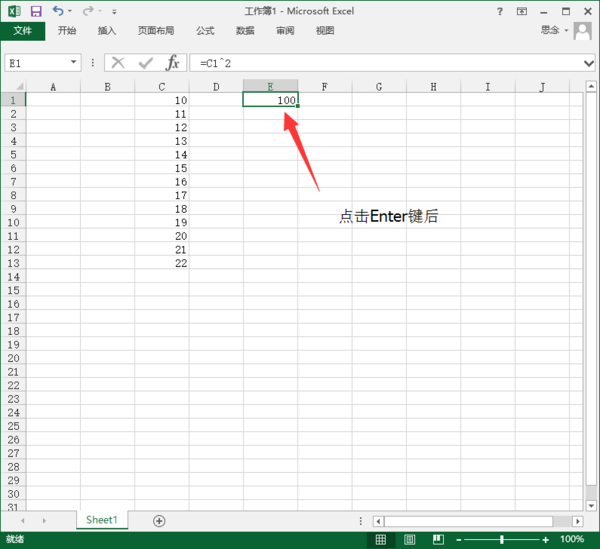This screenshot has width=600, height=549.
Task: Open Customize Quick Access Toolbar dropdown
Action: pyautogui.click(x=113, y=12)
